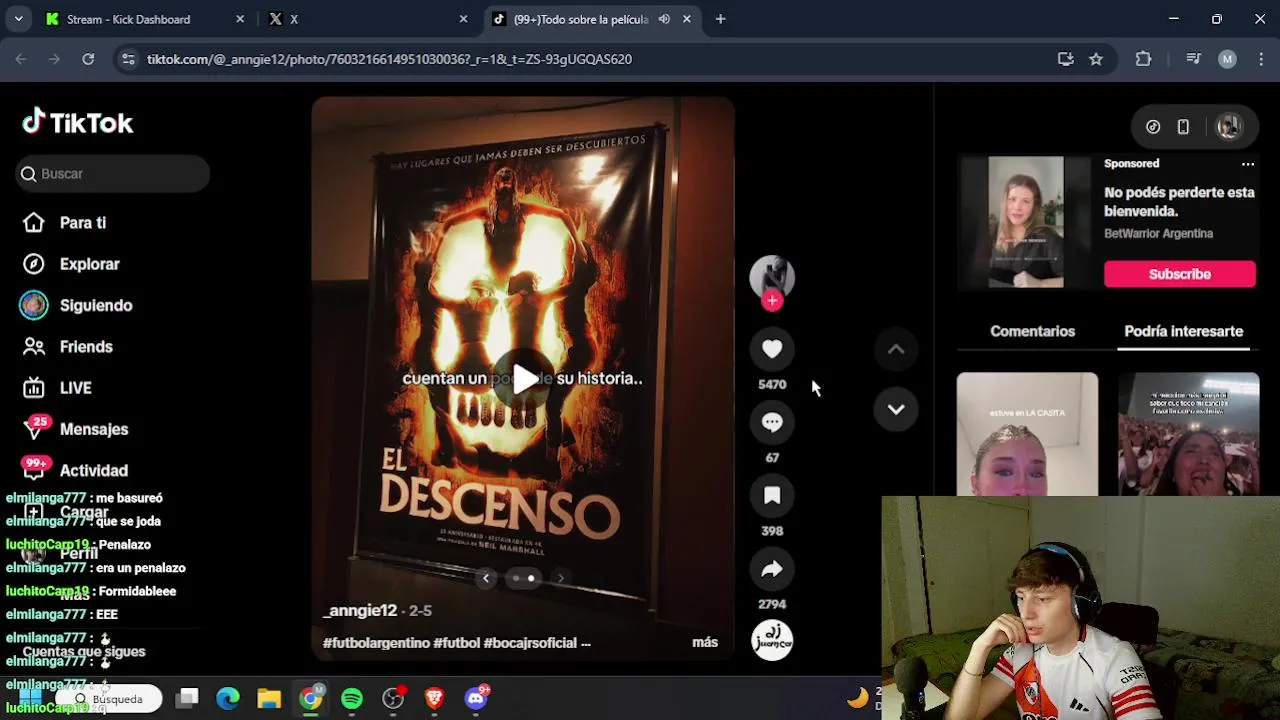The image size is (1280, 720).
Task: Open the comments bubble icon
Action: [x=772, y=422]
